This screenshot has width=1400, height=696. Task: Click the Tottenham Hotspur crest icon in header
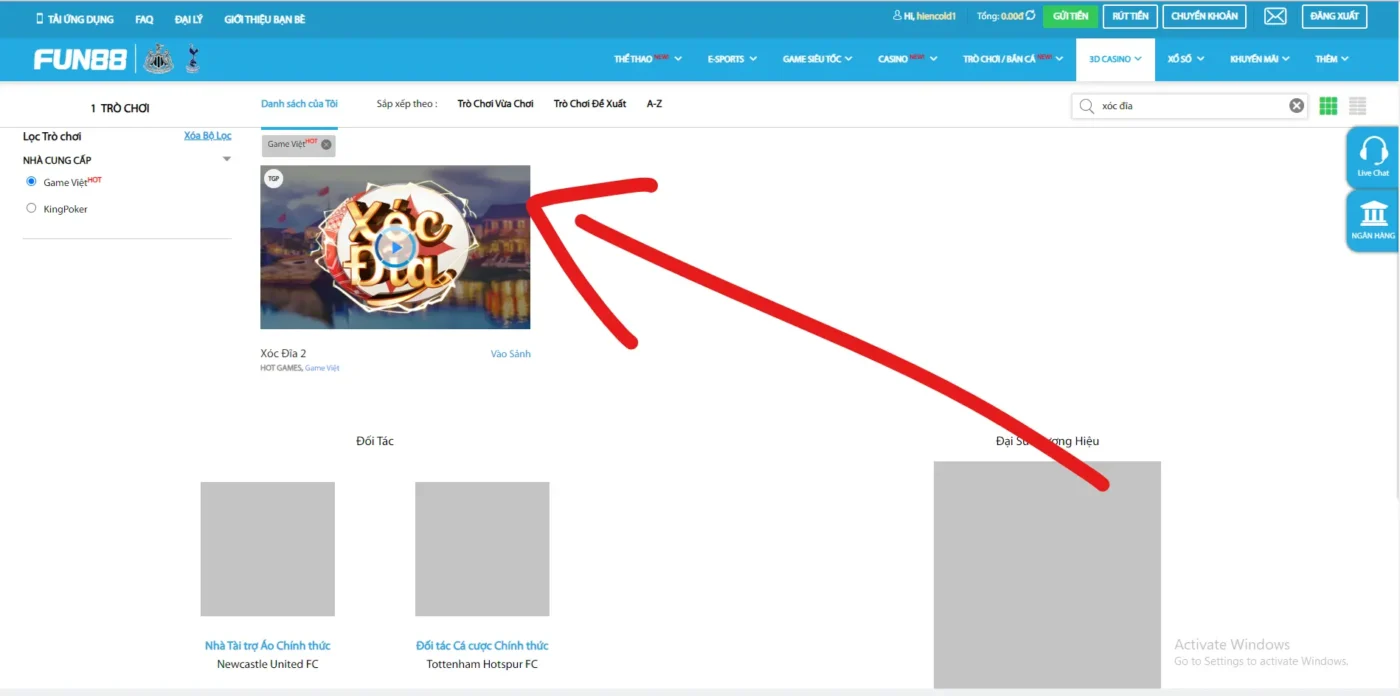[x=193, y=60]
